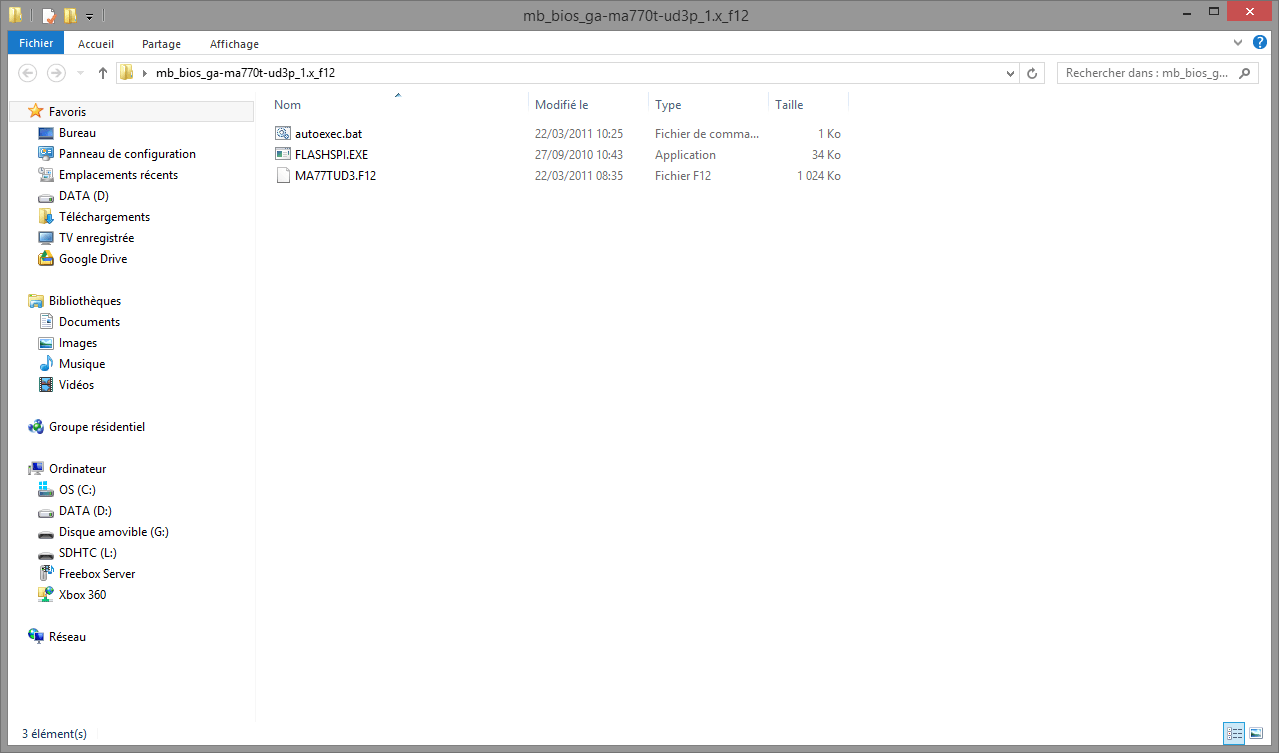The image size is (1279, 753).
Task: Go up one folder level arrow
Action: point(103,73)
